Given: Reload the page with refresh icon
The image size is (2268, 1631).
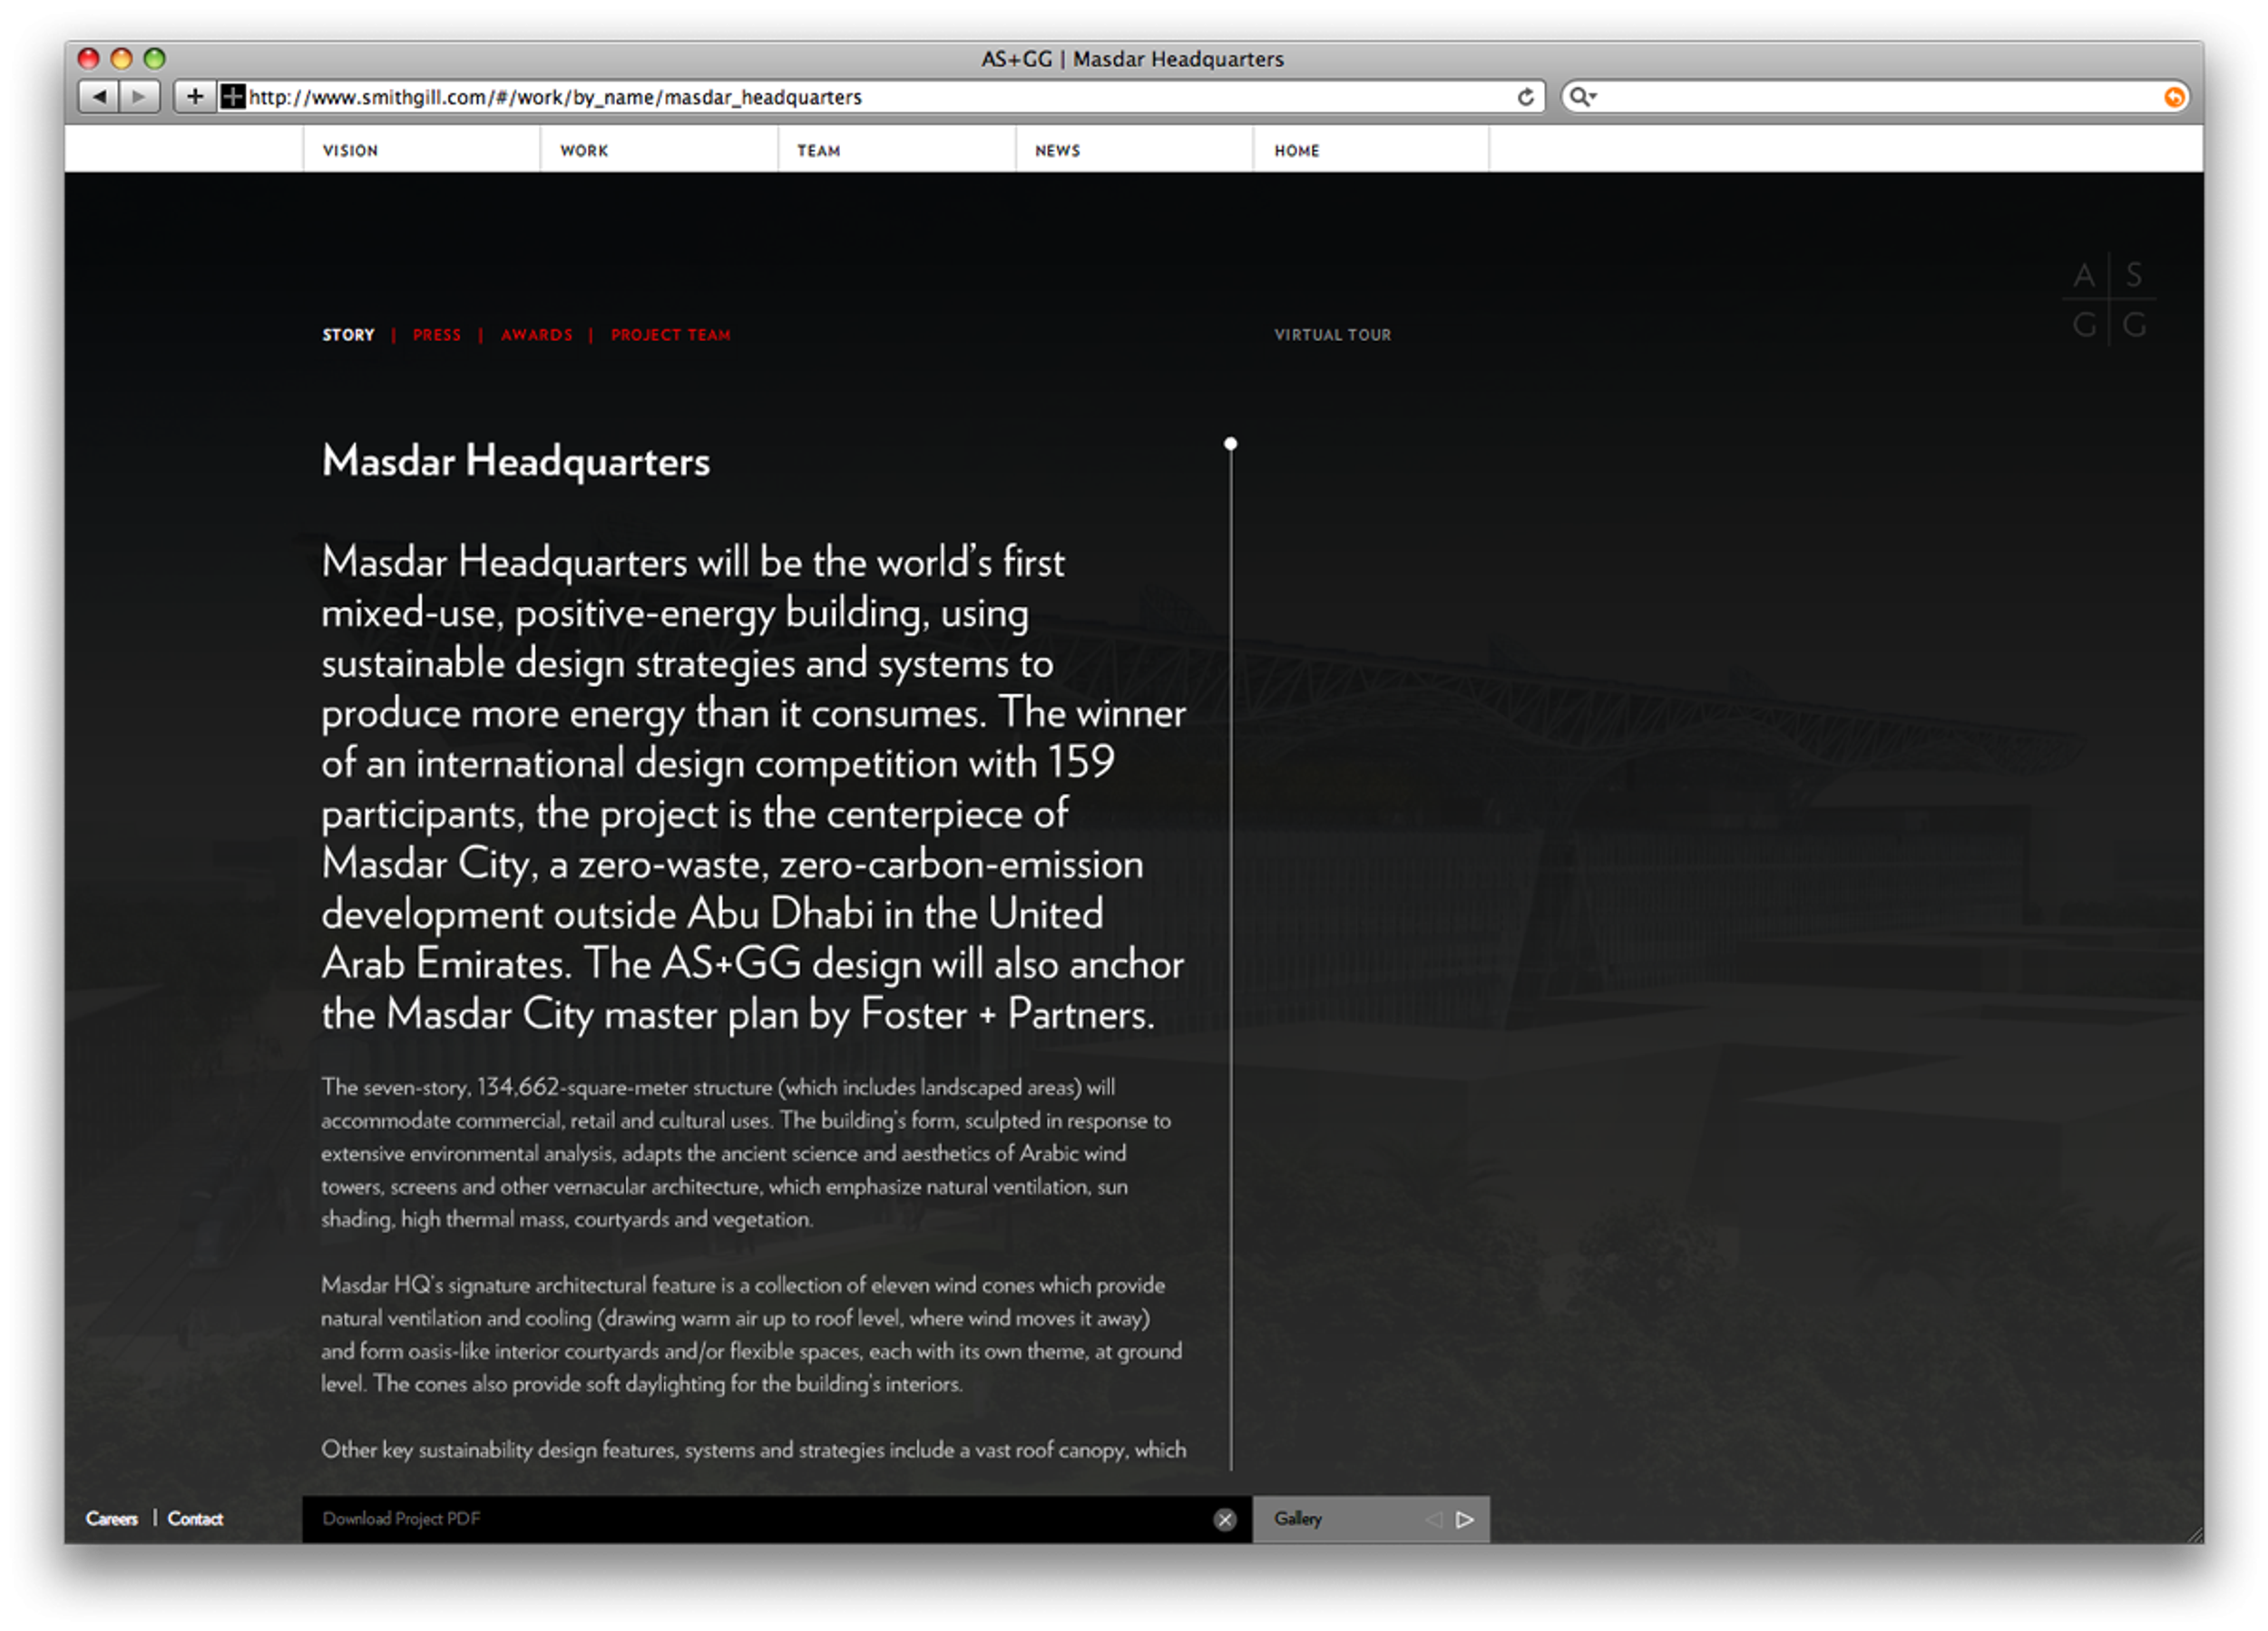Looking at the screenshot, I should tap(1525, 97).
